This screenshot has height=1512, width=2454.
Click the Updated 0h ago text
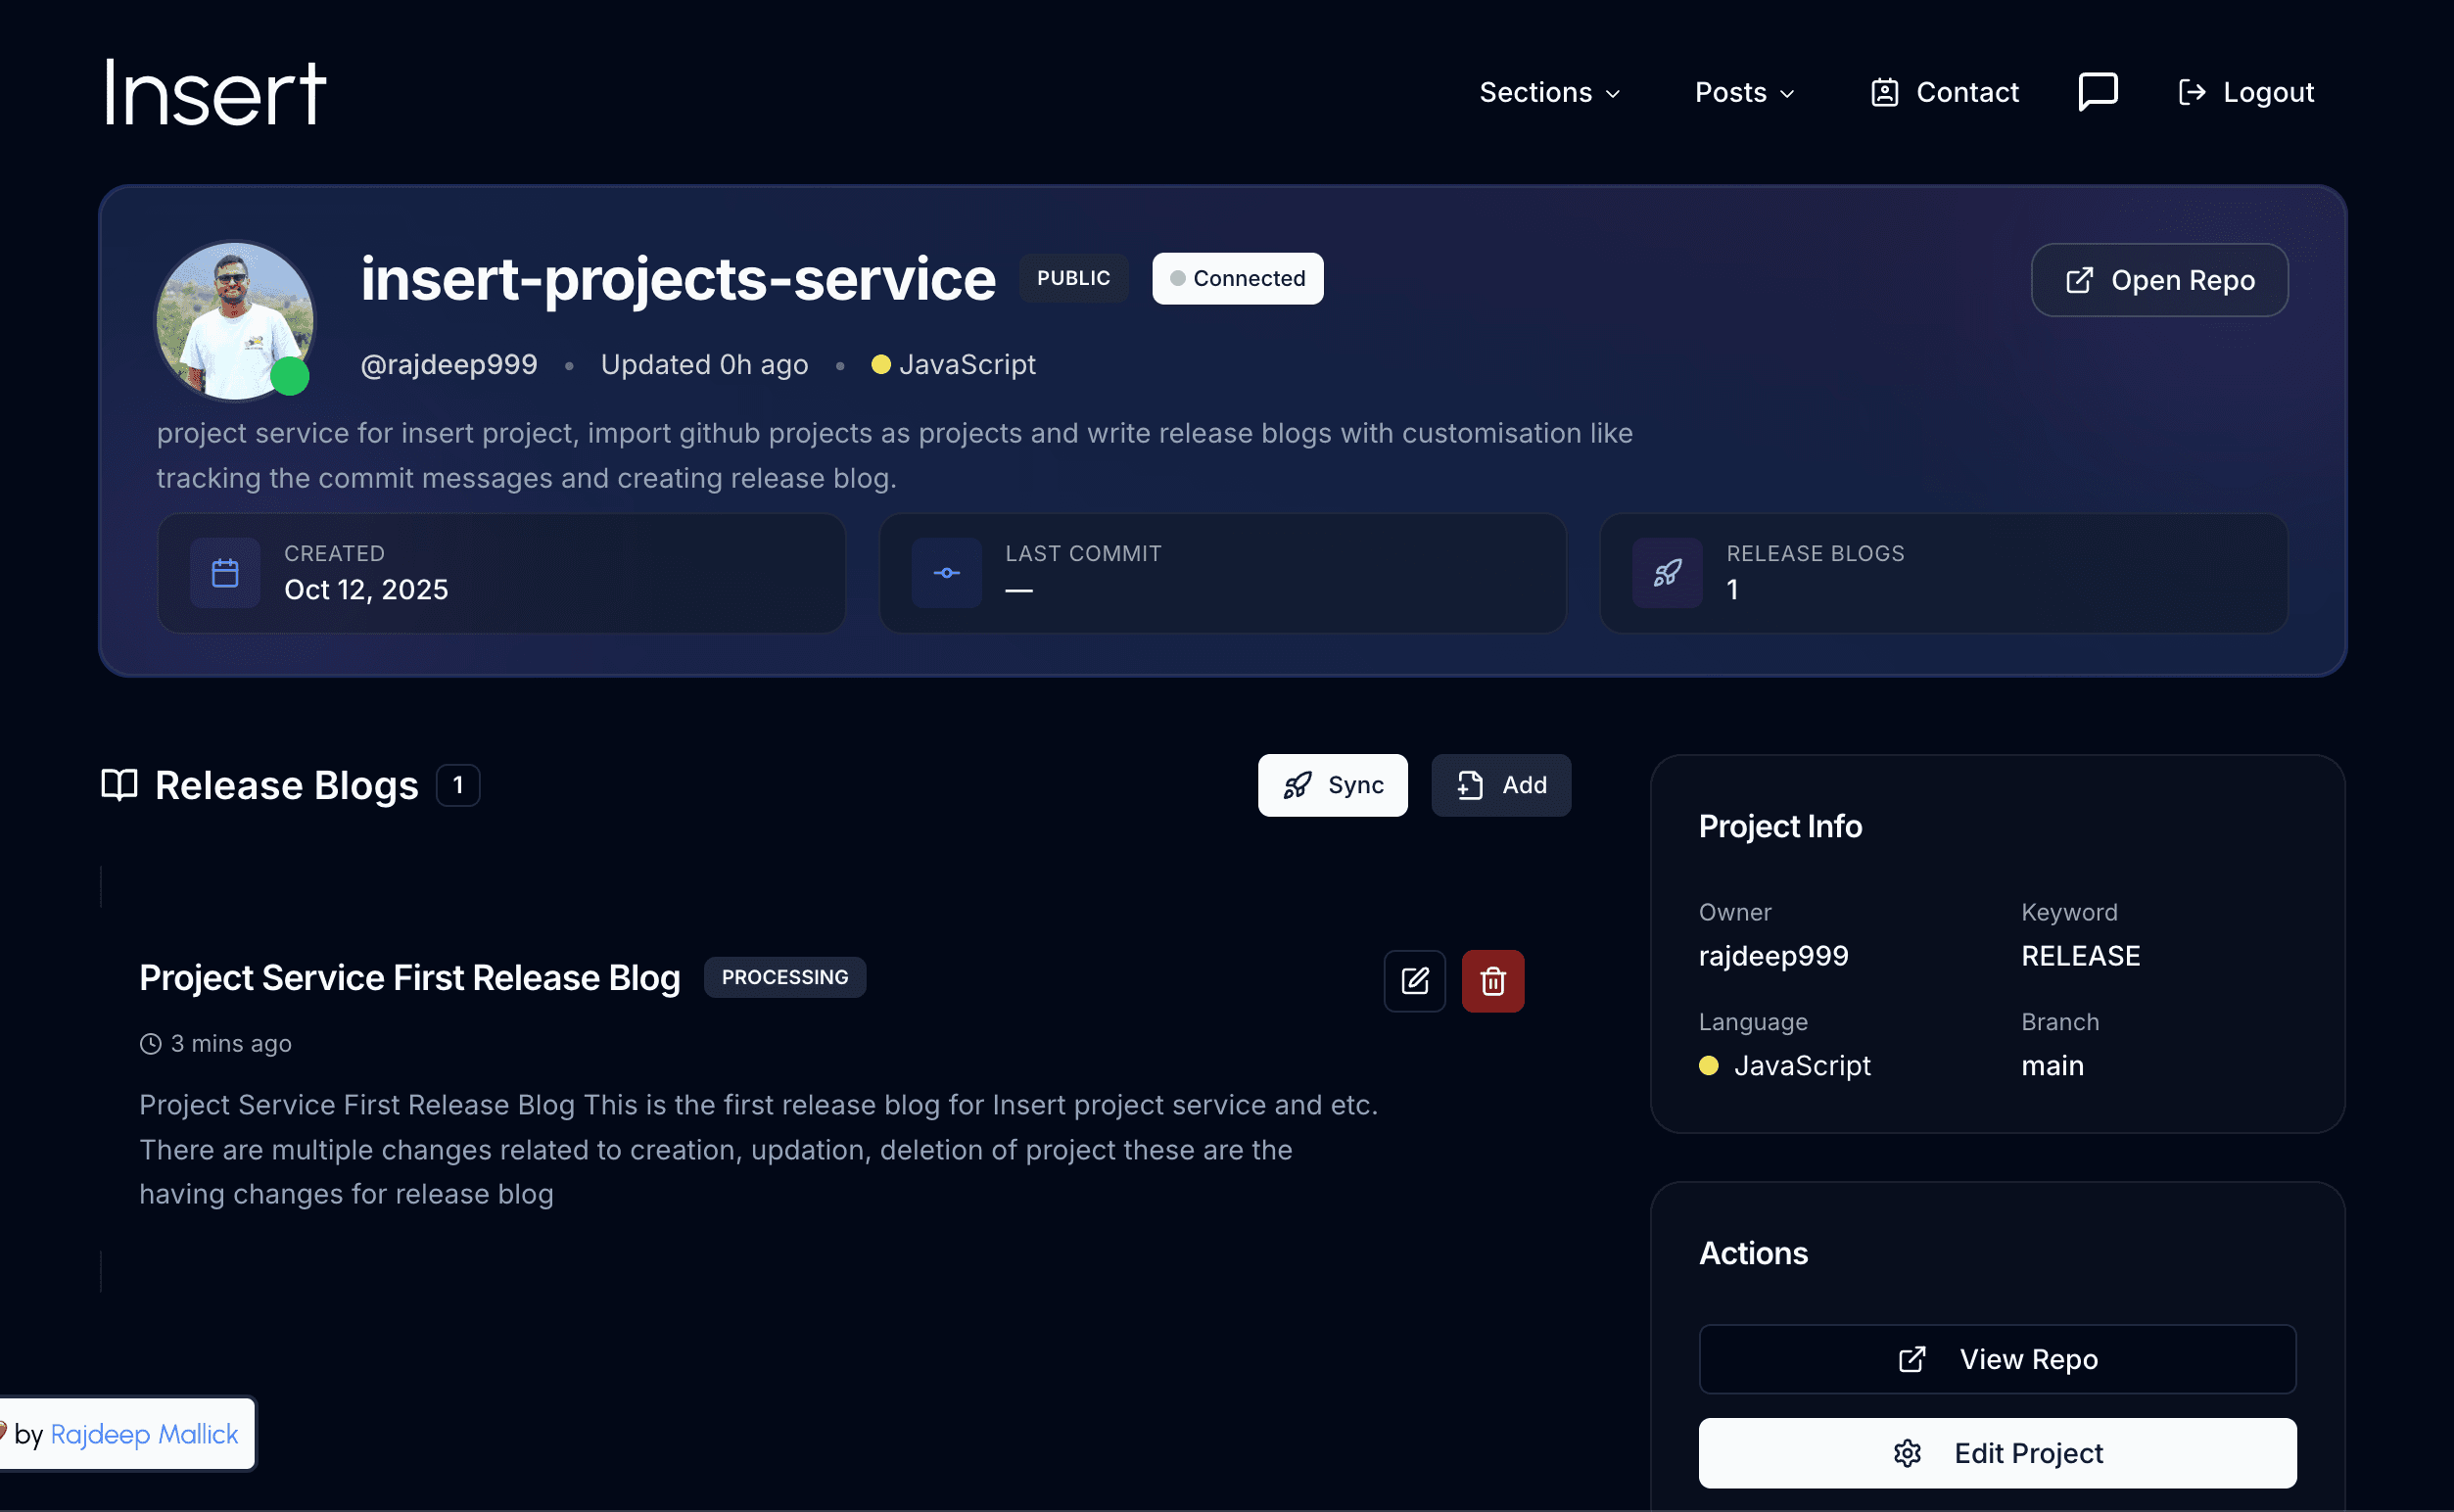click(704, 364)
